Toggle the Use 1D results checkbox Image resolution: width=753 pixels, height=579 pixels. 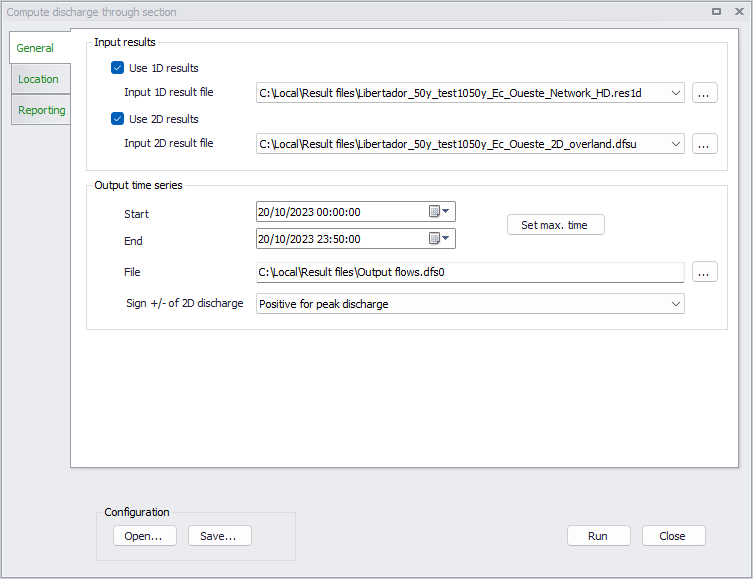click(117, 68)
